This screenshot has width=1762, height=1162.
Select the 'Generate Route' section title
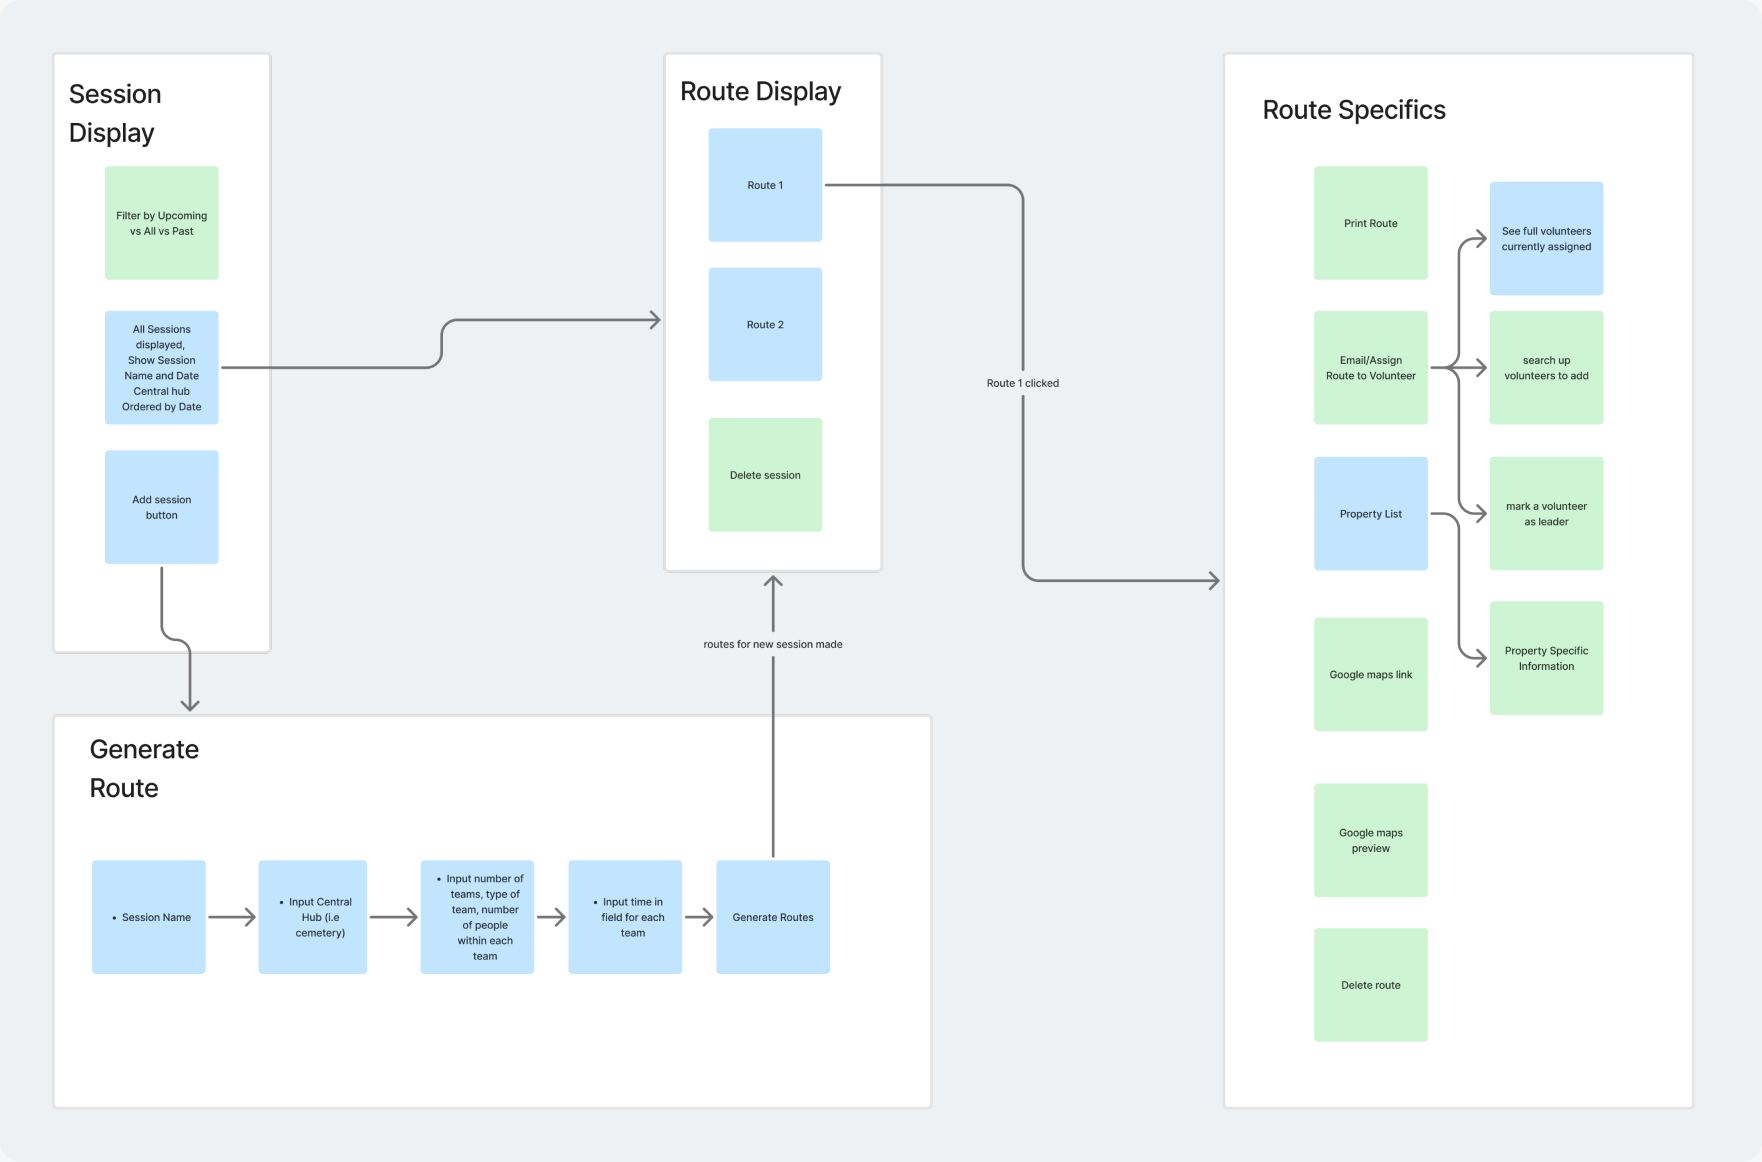pyautogui.click(x=144, y=768)
